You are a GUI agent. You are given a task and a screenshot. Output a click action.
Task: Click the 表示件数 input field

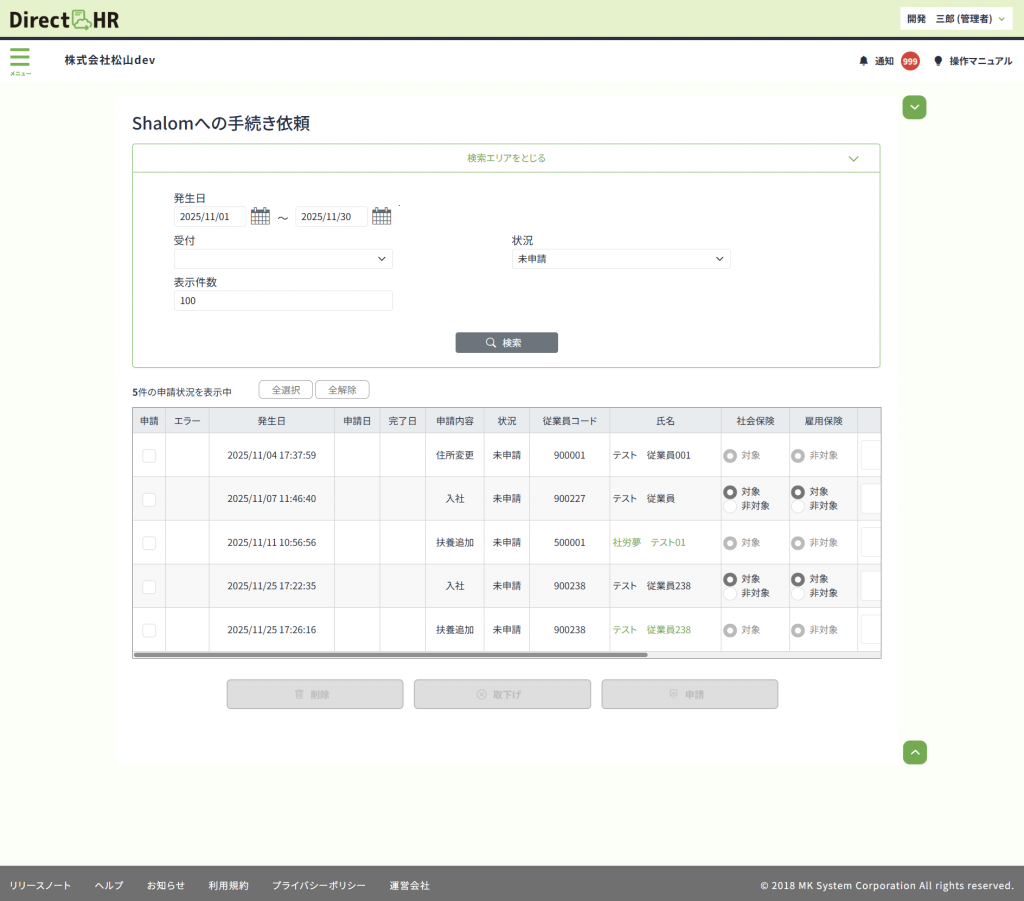[283, 300]
